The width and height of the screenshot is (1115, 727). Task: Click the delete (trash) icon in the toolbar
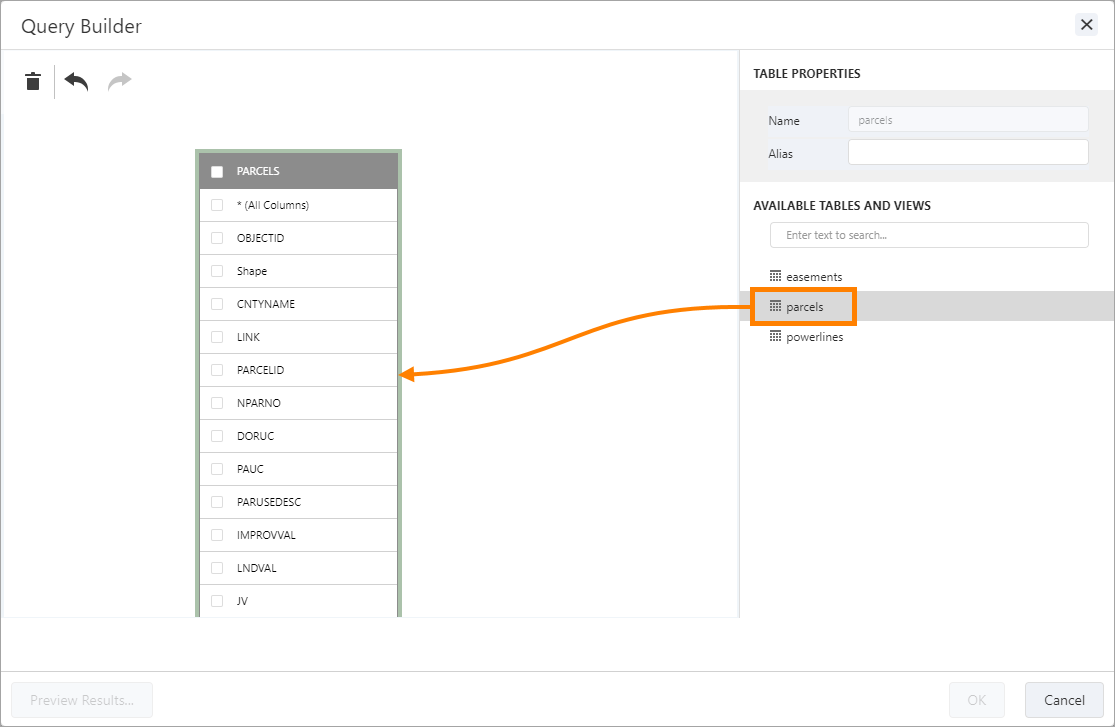(x=32, y=81)
